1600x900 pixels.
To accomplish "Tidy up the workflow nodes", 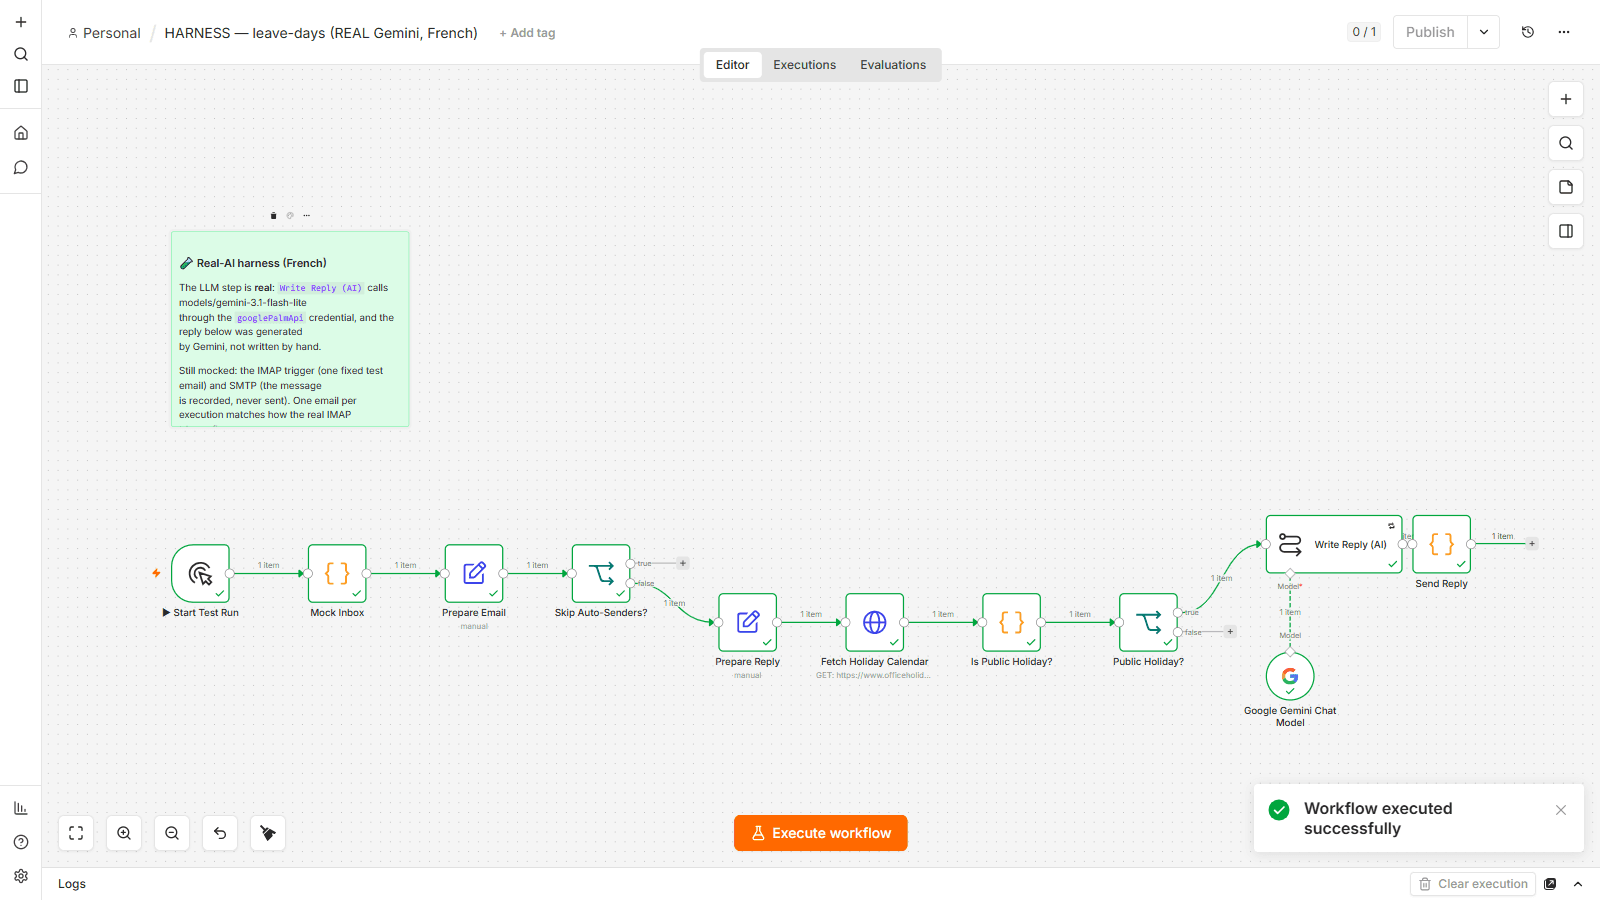I will click(x=268, y=833).
